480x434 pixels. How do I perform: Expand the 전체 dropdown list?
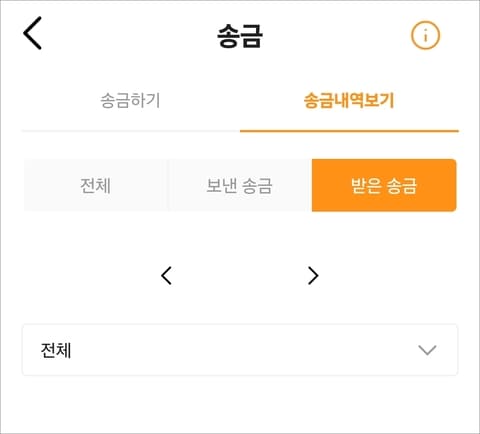click(x=240, y=350)
